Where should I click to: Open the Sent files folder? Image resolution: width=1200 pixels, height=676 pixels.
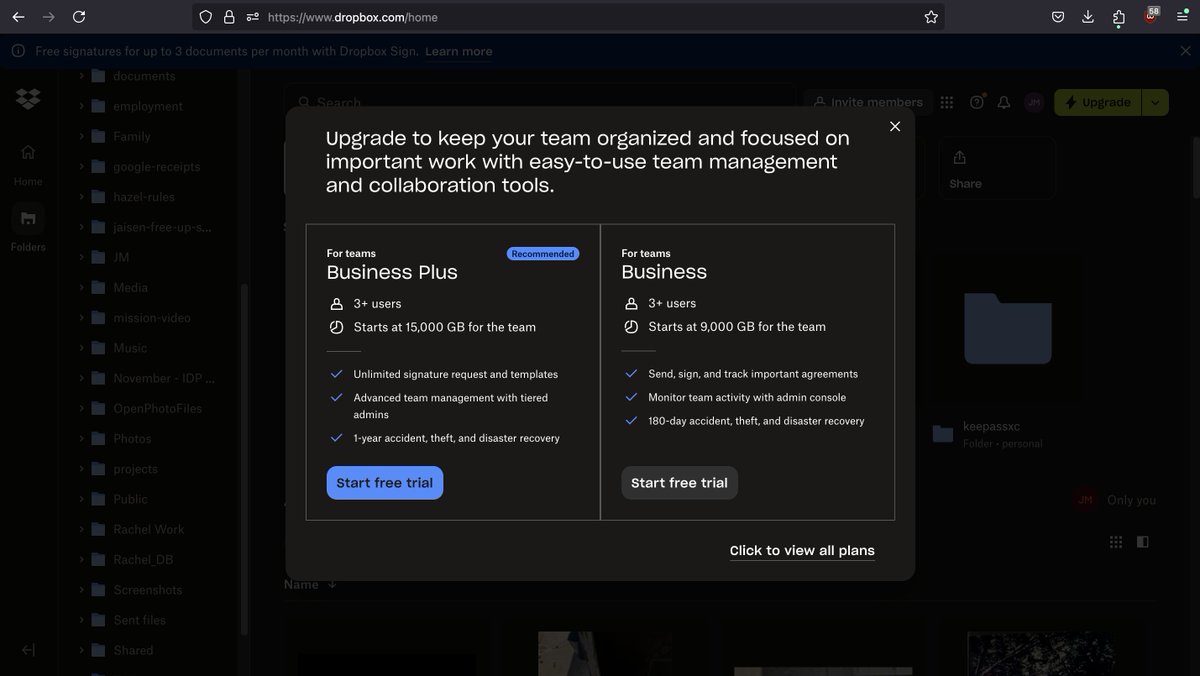(x=139, y=620)
